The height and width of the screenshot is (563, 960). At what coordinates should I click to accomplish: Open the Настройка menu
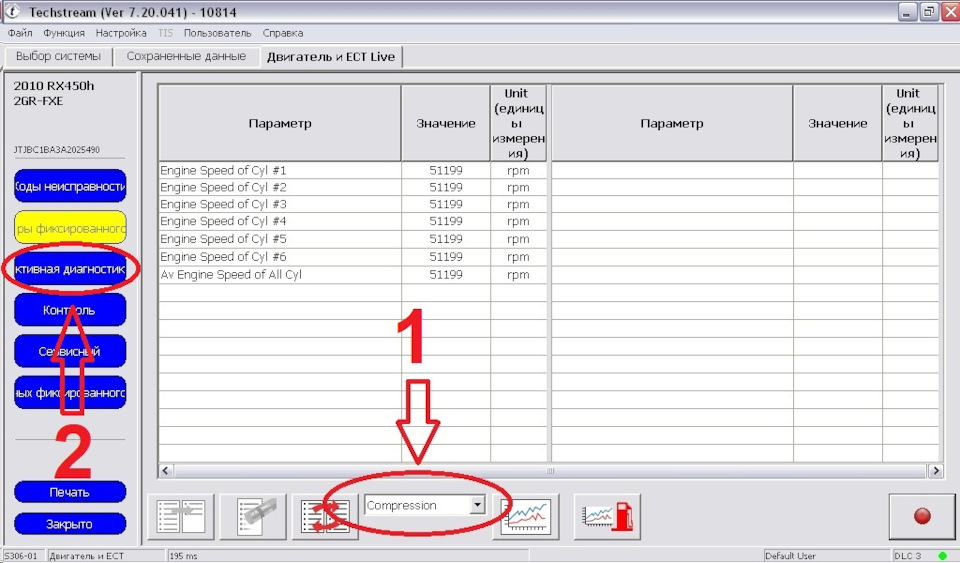121,33
